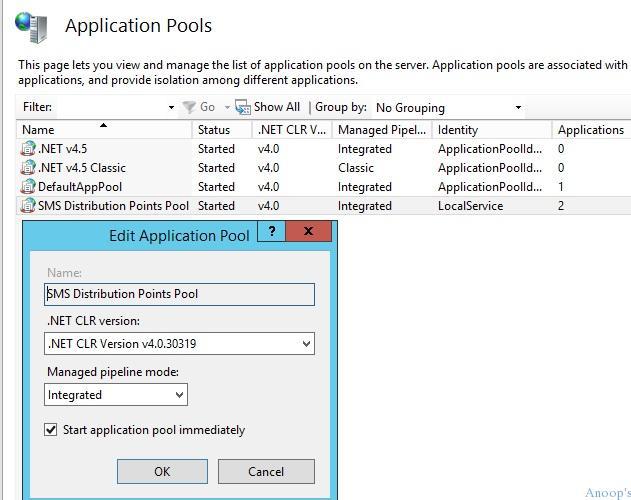Open the Managed pipeline mode dropdown
The width and height of the screenshot is (631, 500).
179,395
